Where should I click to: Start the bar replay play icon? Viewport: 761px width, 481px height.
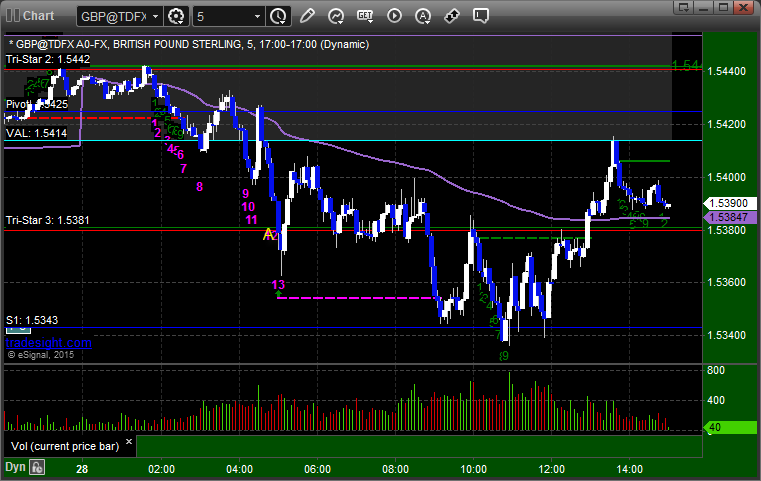pyautogui.click(x=394, y=16)
